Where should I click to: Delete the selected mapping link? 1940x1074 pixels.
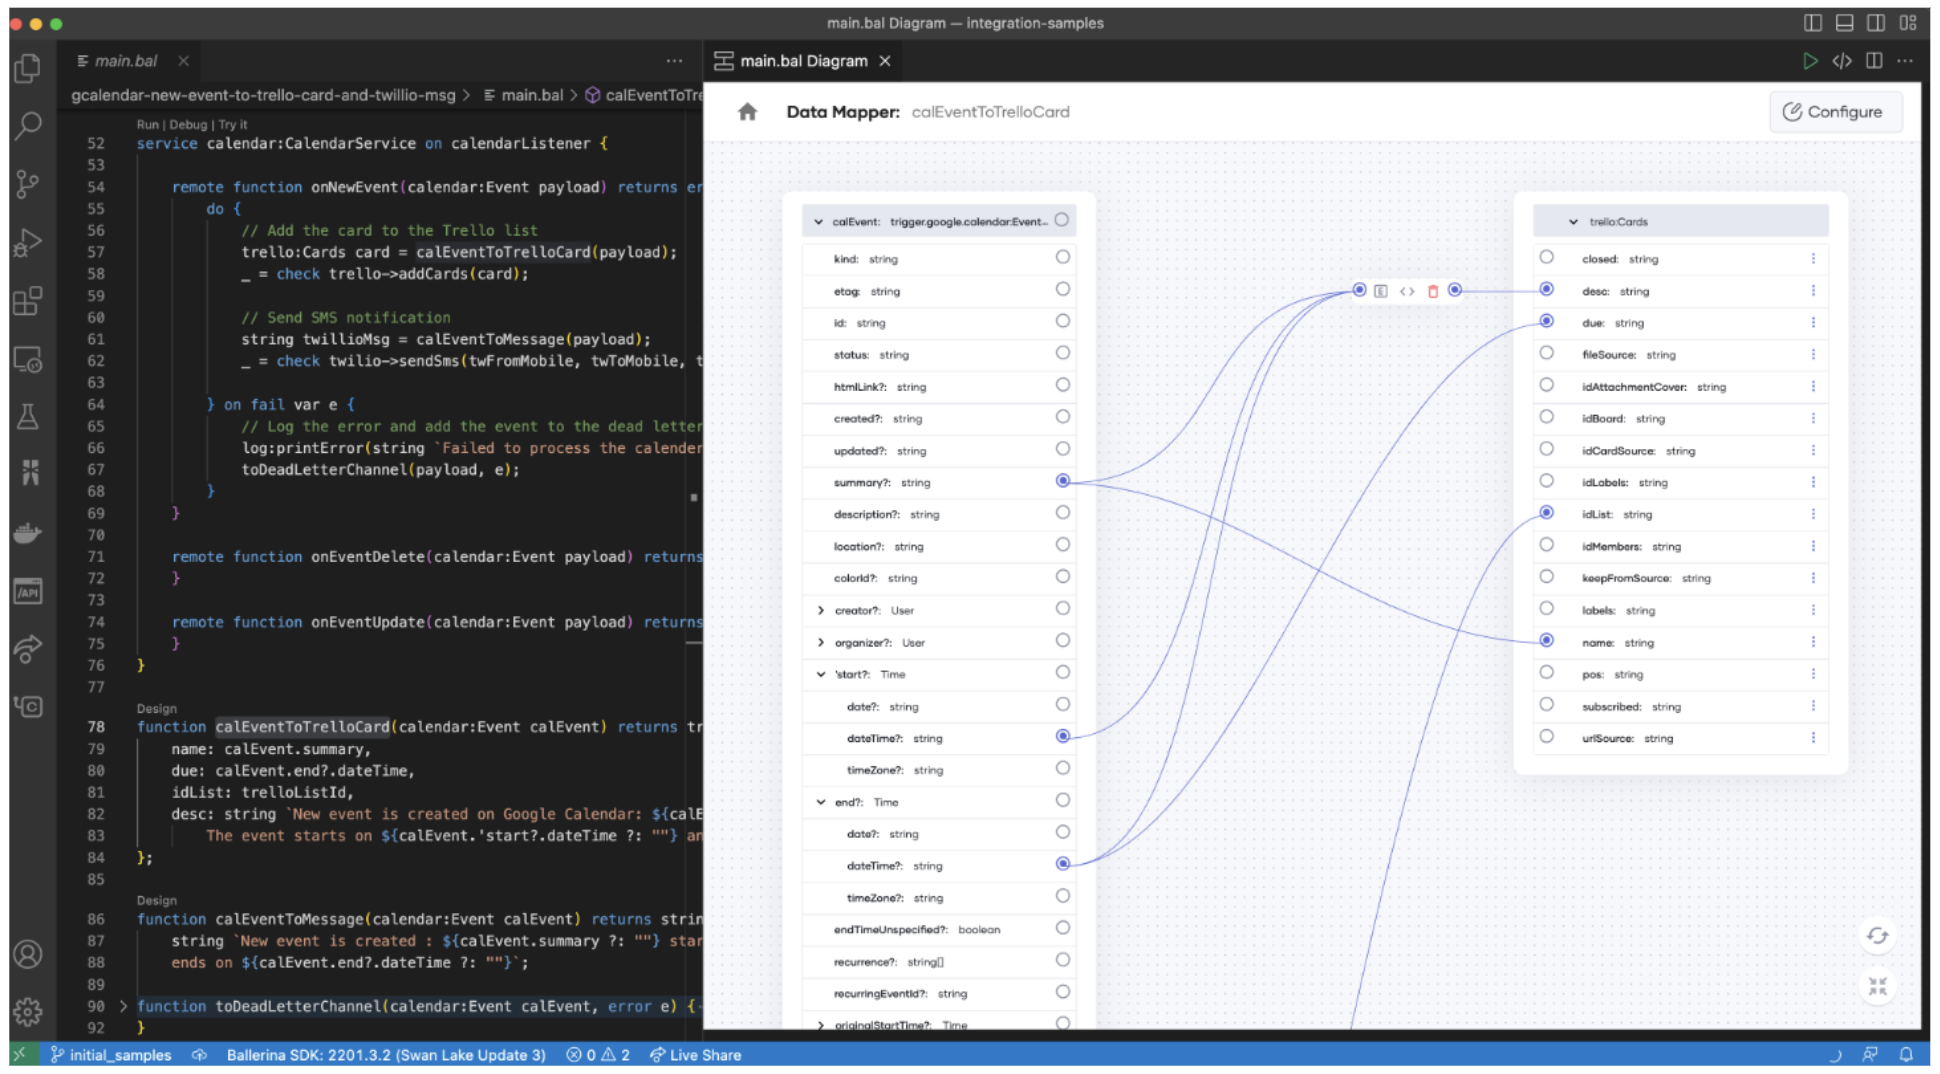click(1432, 291)
